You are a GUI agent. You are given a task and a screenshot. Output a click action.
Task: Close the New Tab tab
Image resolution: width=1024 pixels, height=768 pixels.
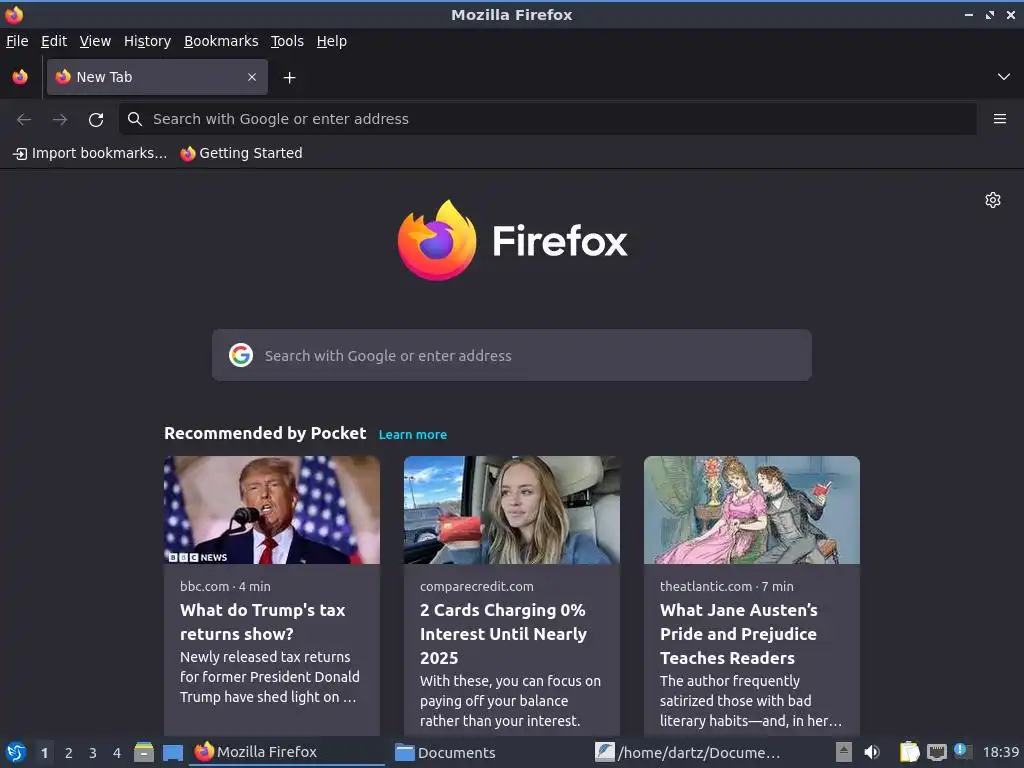tap(252, 77)
